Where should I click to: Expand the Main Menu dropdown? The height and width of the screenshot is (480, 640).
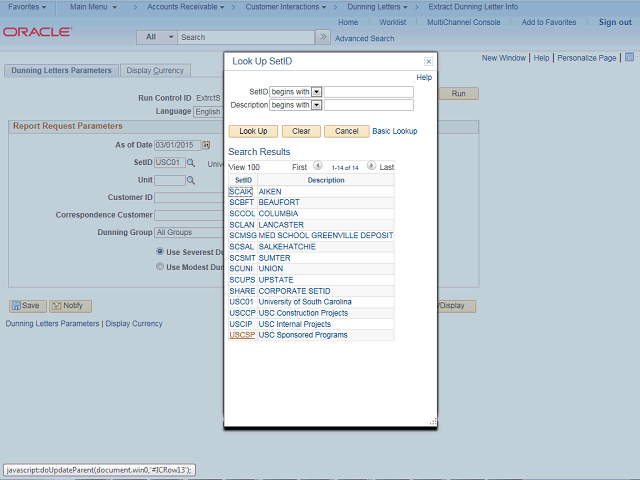pos(93,7)
